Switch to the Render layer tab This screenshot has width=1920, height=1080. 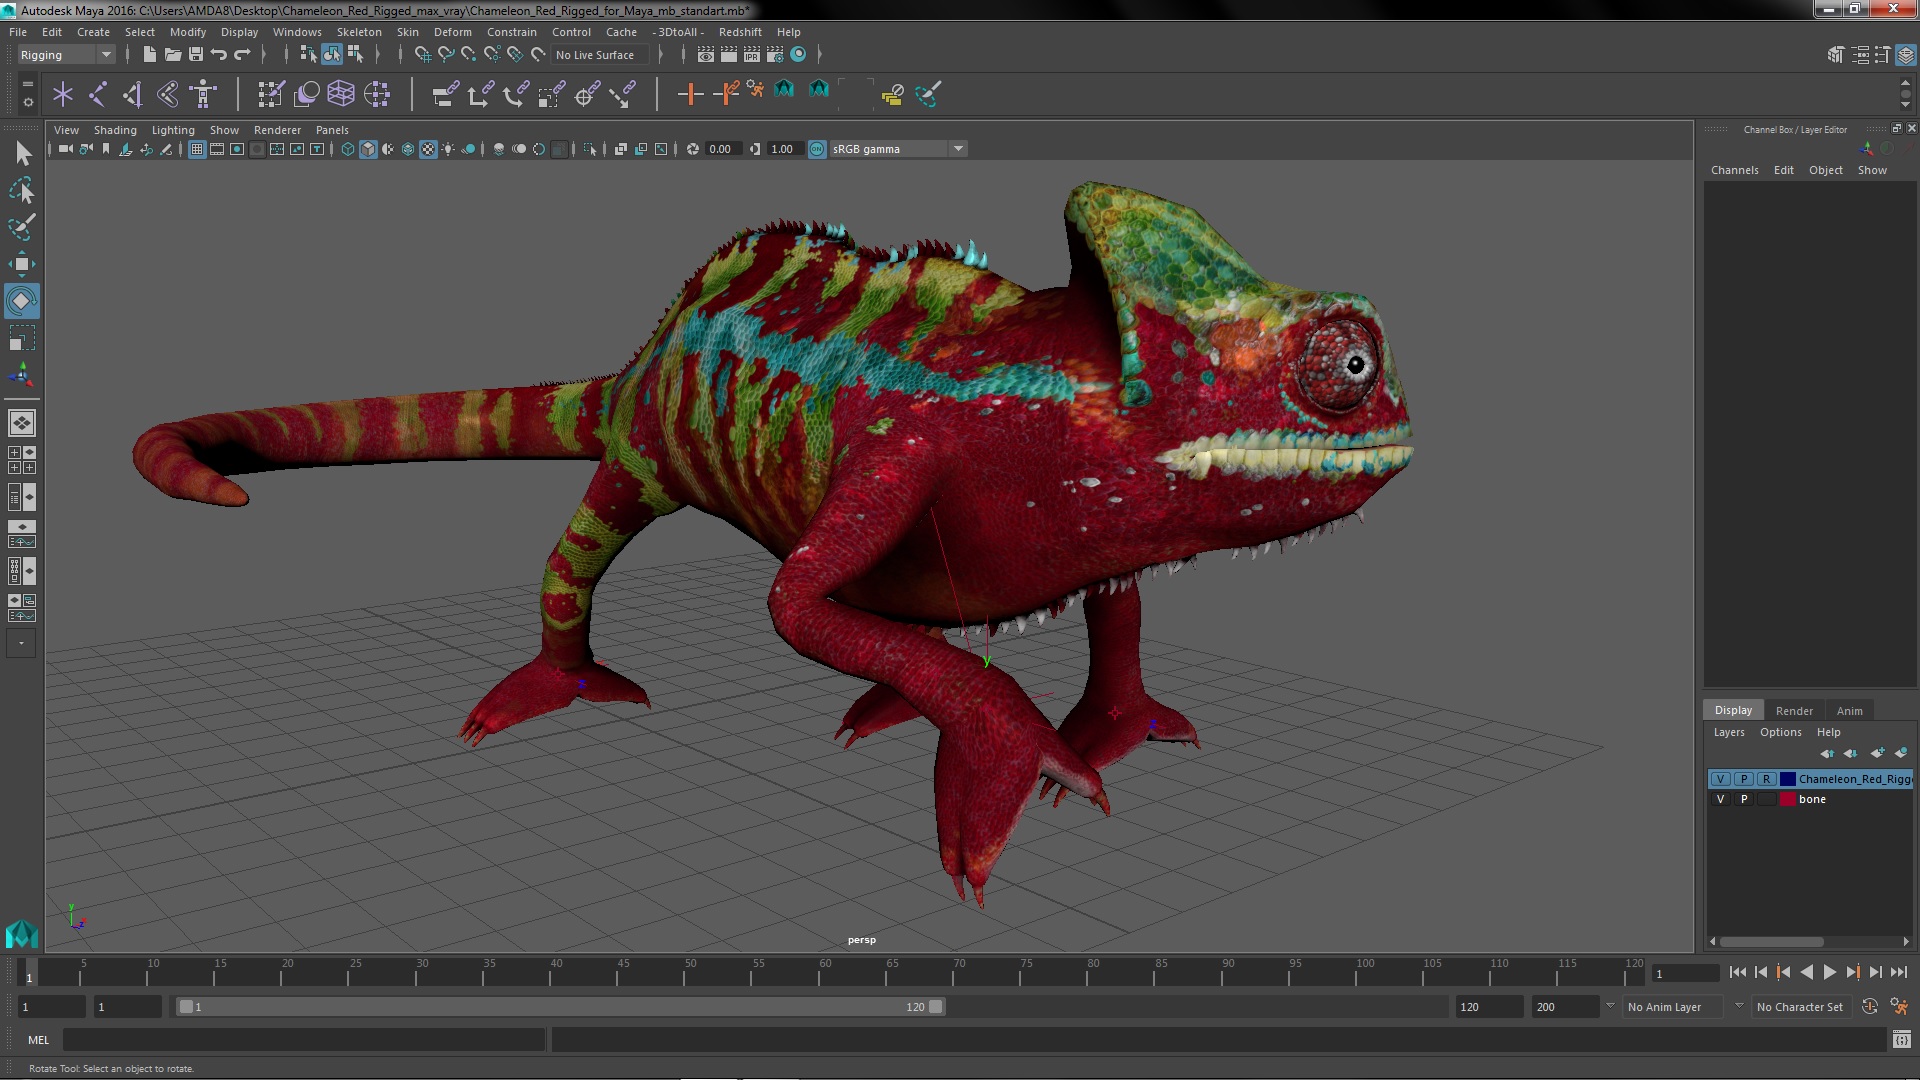pos(1794,711)
